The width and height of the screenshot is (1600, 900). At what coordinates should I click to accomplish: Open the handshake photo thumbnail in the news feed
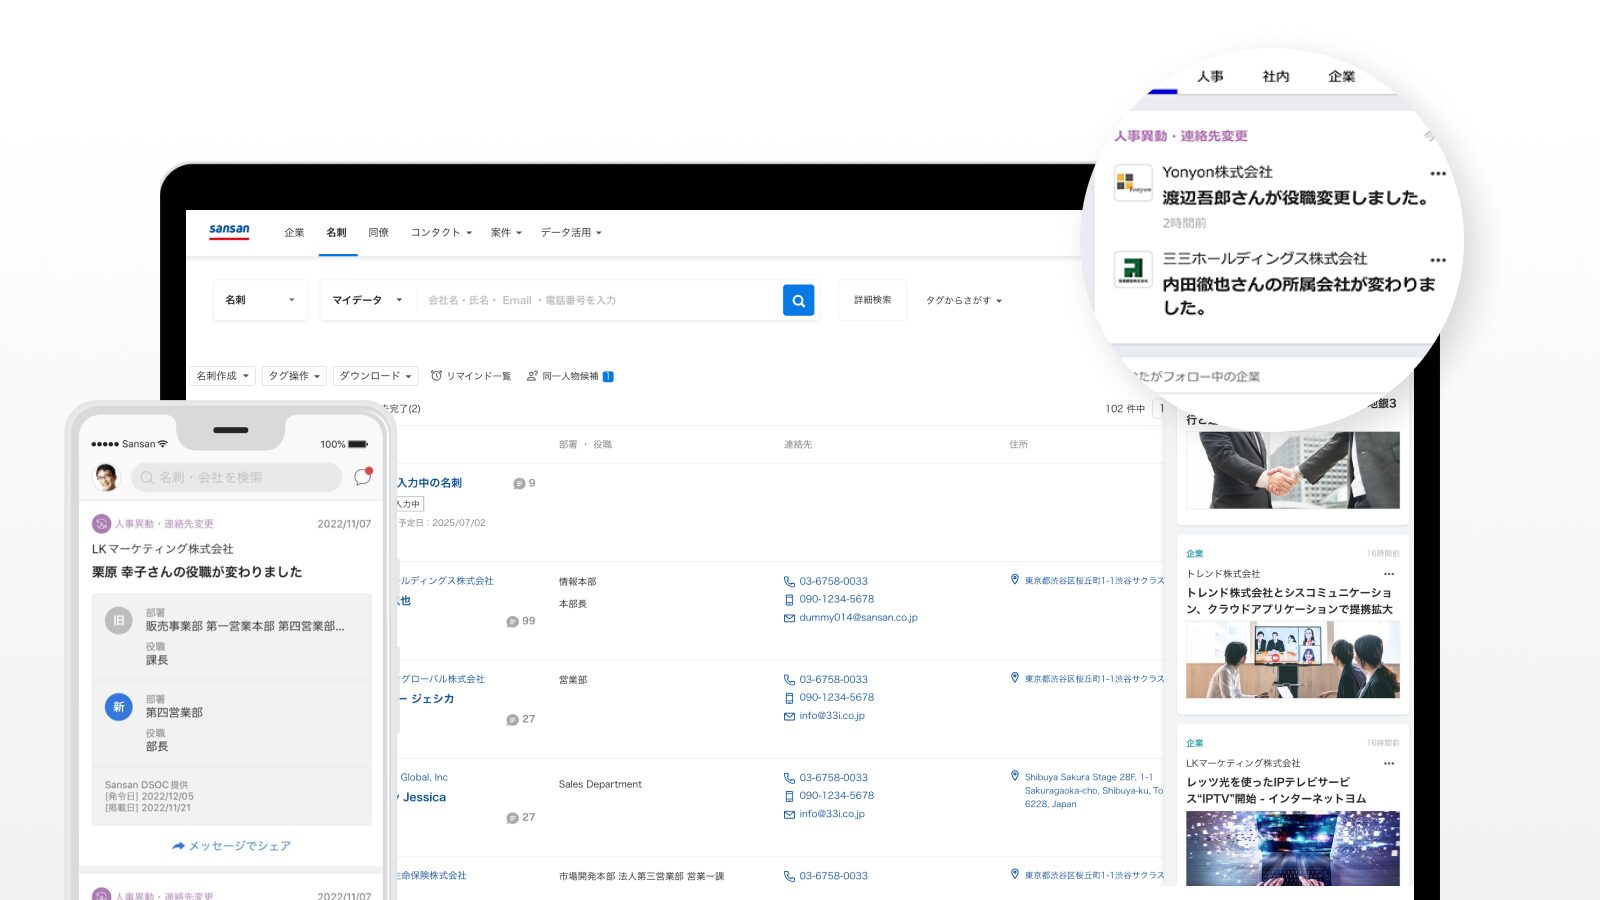point(1293,470)
